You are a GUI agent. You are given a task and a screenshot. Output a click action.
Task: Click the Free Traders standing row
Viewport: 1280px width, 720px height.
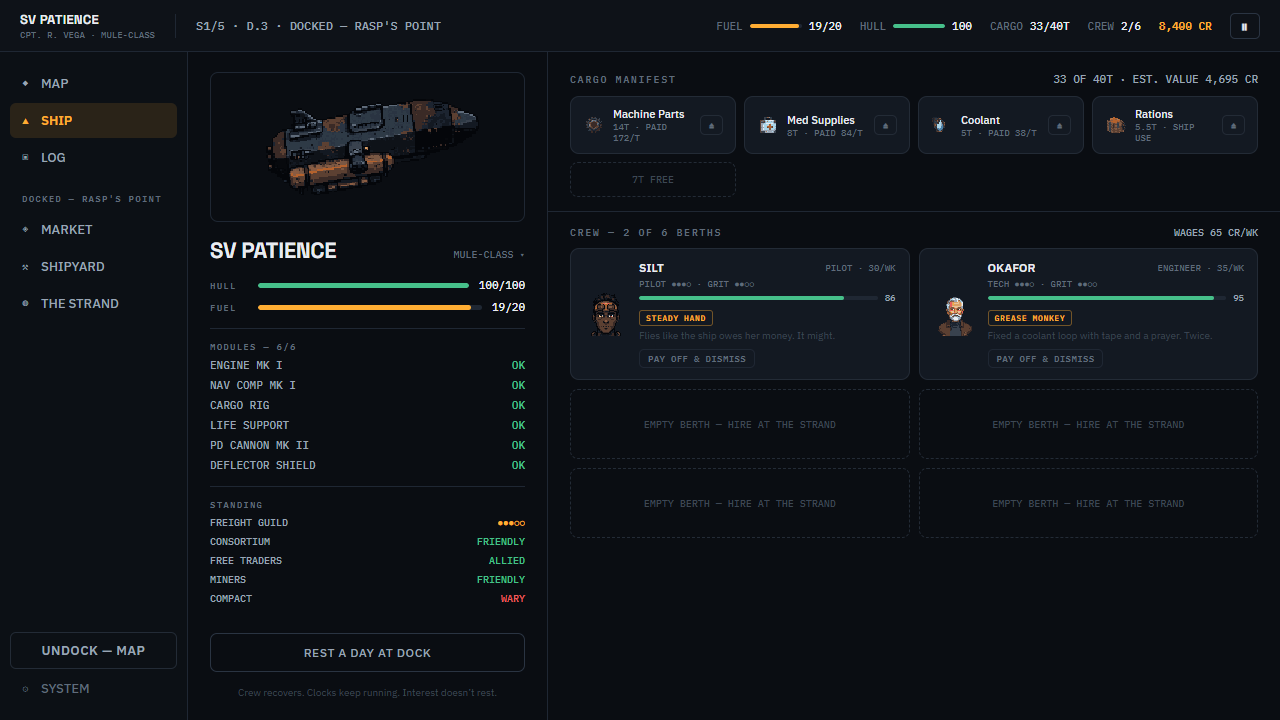(367, 561)
